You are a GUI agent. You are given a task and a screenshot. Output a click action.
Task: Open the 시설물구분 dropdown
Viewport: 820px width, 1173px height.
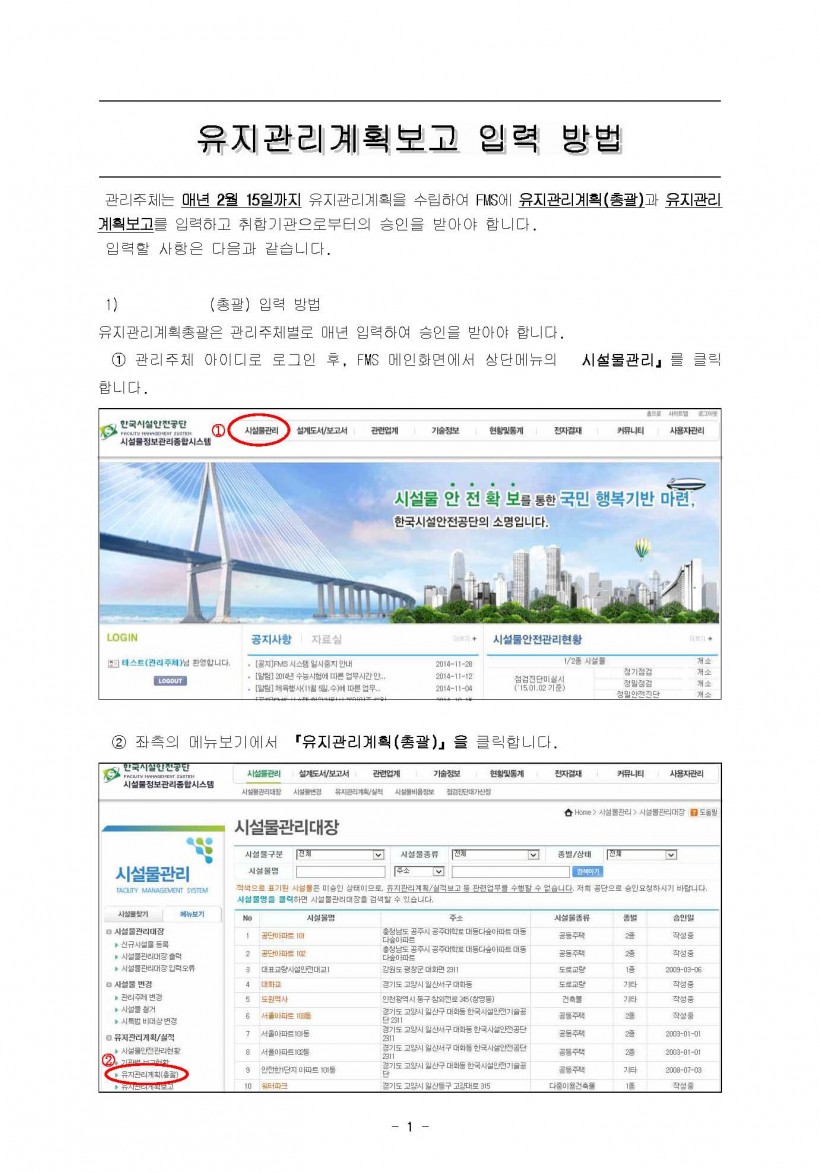(378, 855)
